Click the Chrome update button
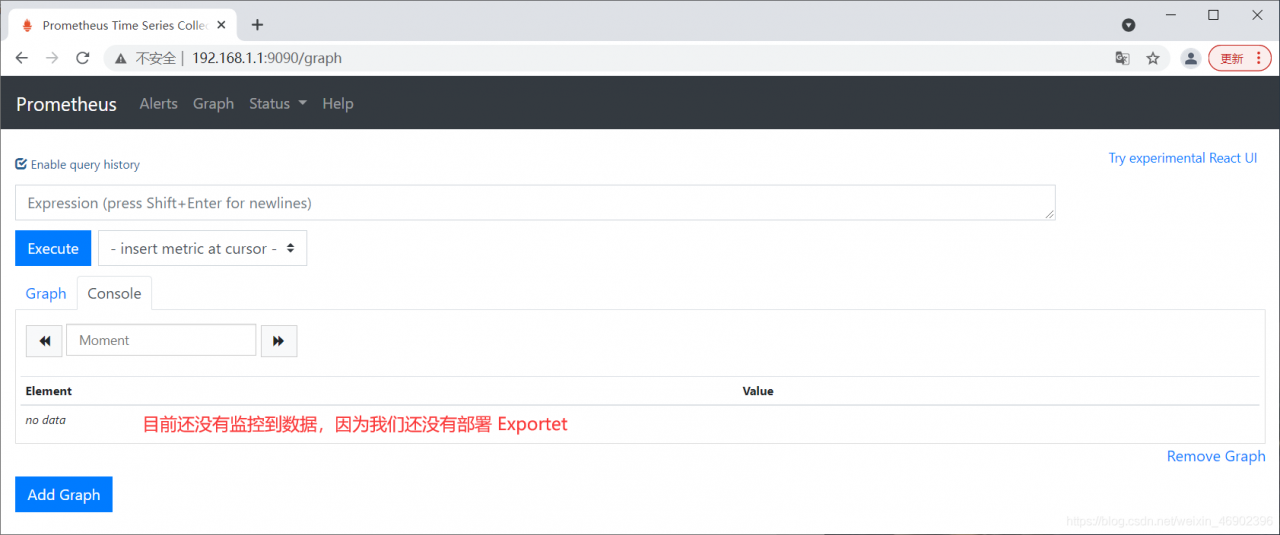Screen dimensions: 1280x535 click(1240, 58)
